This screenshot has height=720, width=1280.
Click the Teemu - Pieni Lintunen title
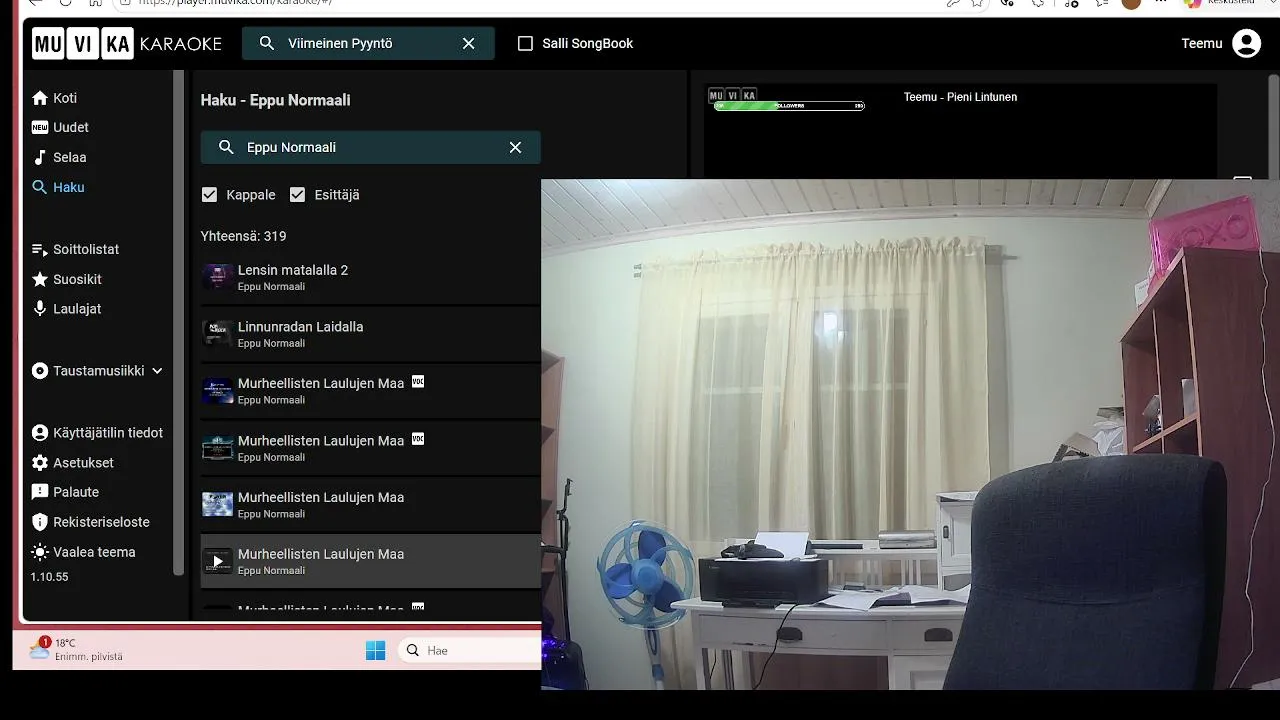click(960, 97)
